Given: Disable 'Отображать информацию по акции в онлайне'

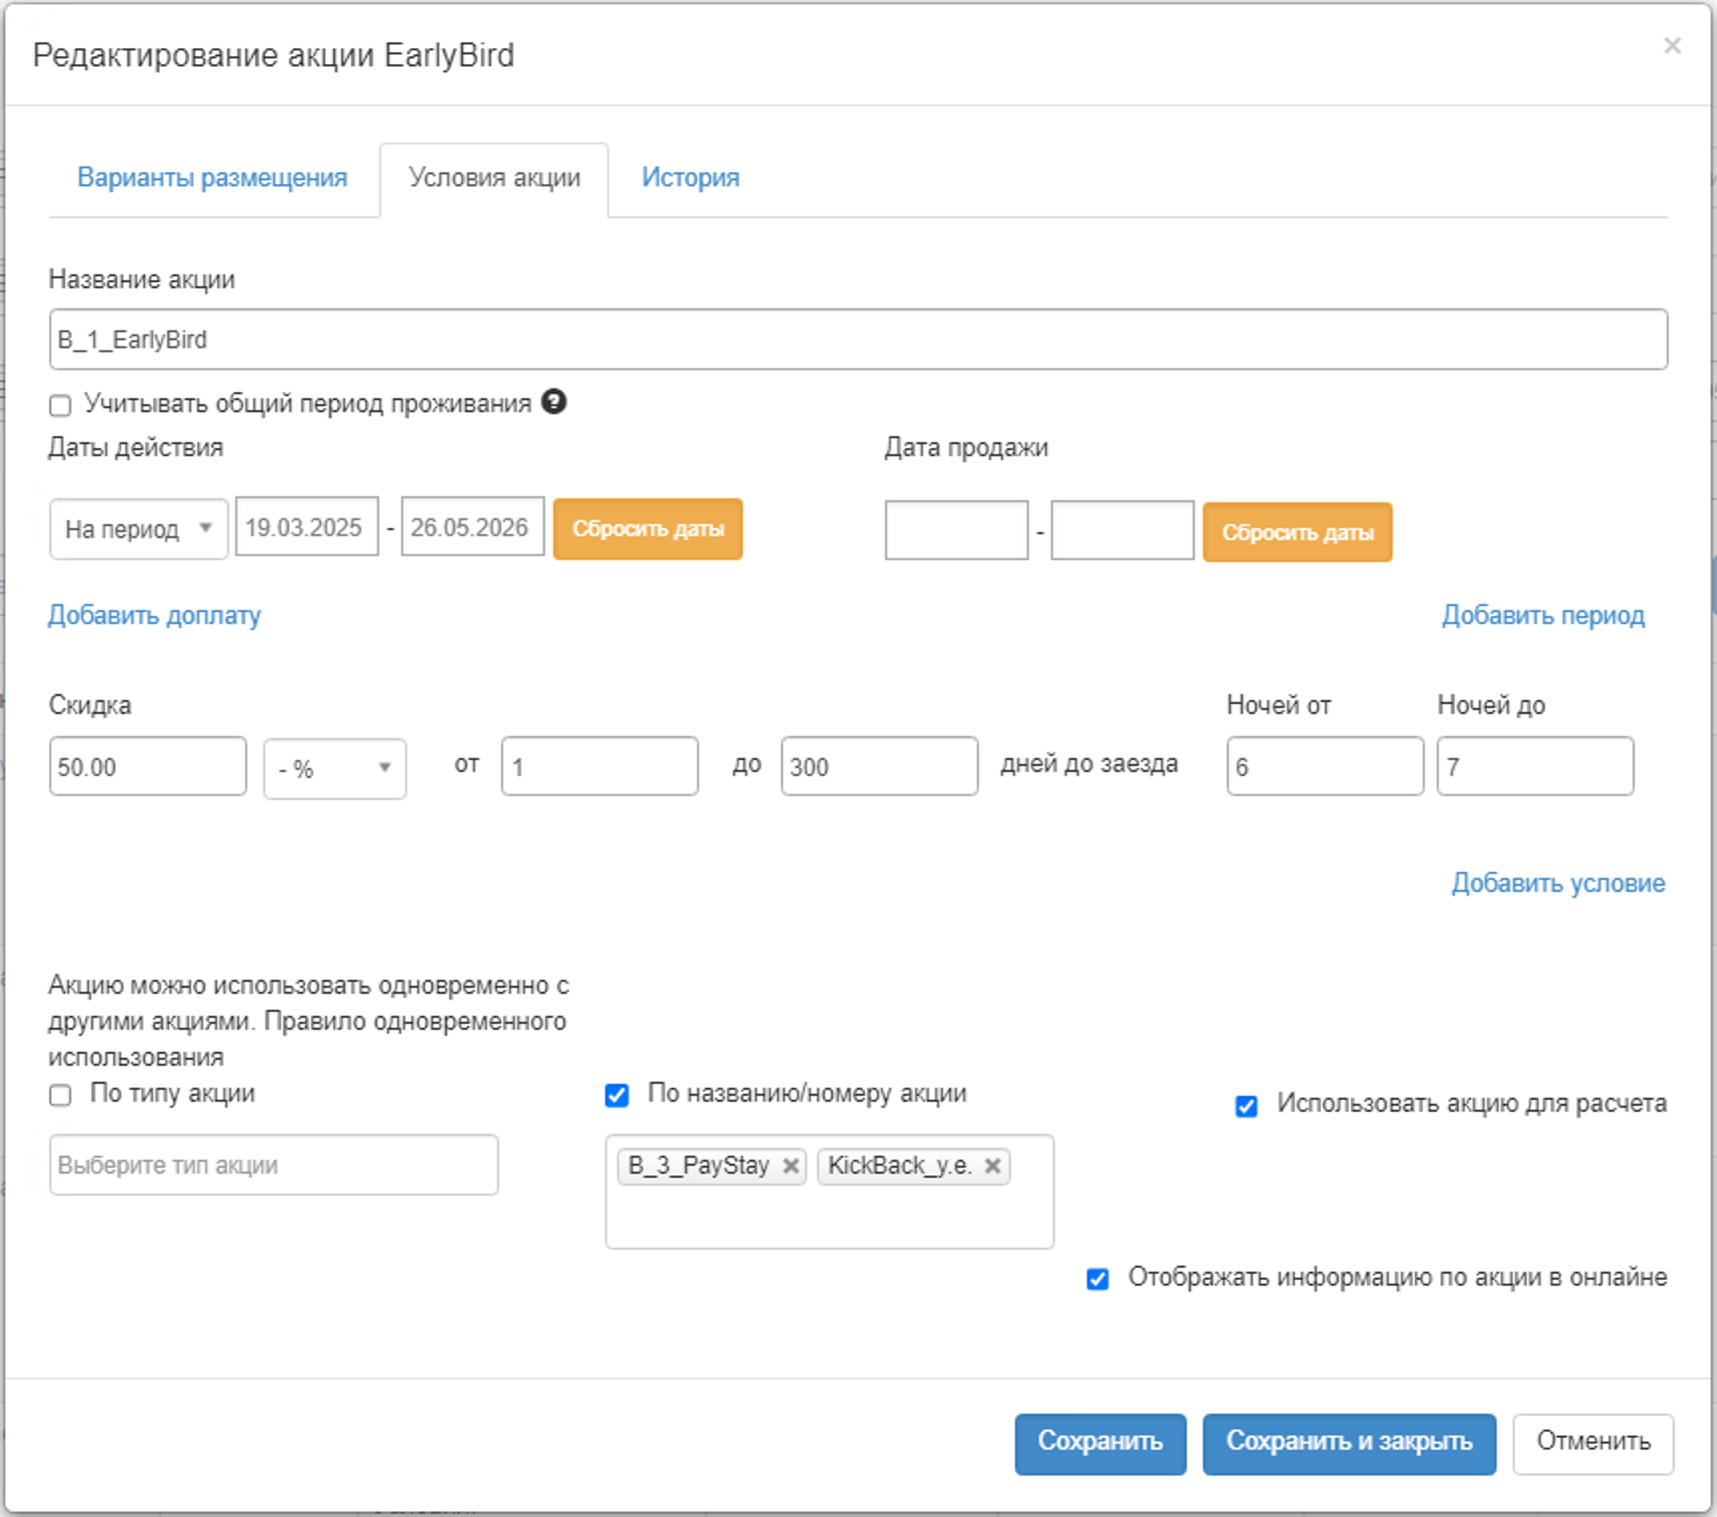Looking at the screenshot, I should pyautogui.click(x=1097, y=1279).
